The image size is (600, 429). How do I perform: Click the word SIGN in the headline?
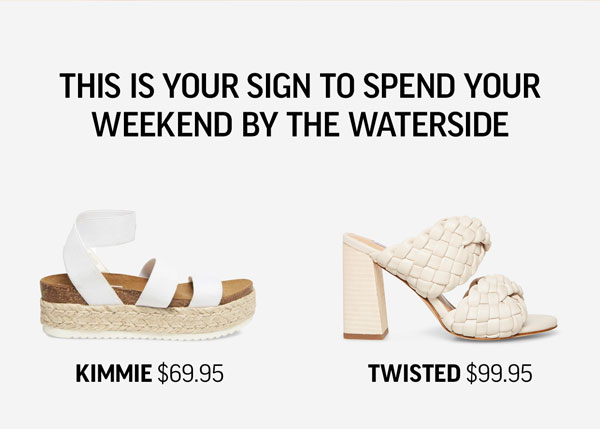279,85
